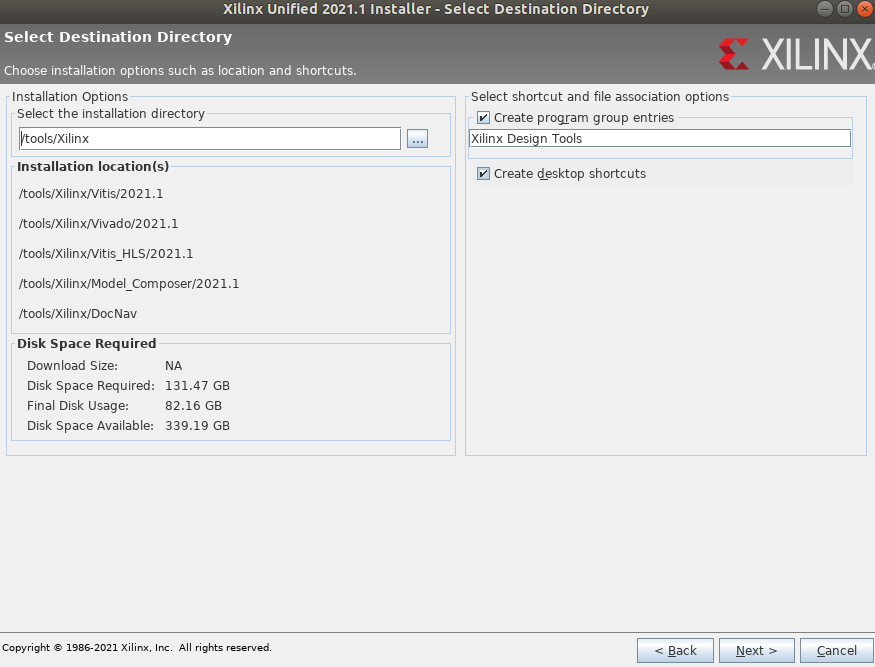Select the /tools/Xilinx/Model_Composer/2021.1 location text
Viewport: 875px width, 667px height.
click(x=129, y=284)
